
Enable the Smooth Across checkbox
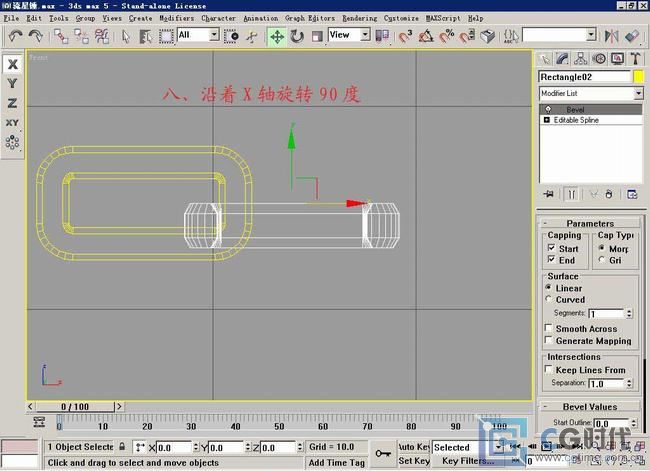(548, 328)
